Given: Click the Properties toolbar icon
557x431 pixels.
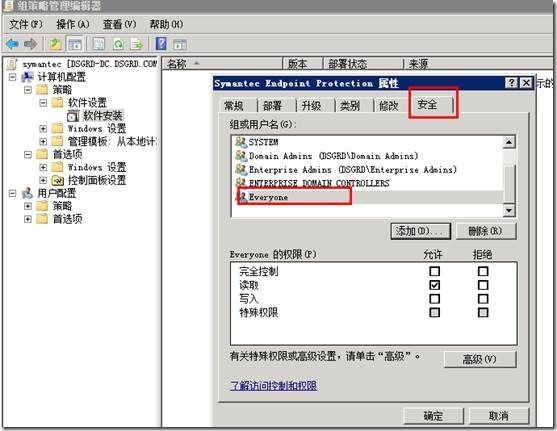Looking at the screenshot, I should pyautogui.click(x=98, y=44).
